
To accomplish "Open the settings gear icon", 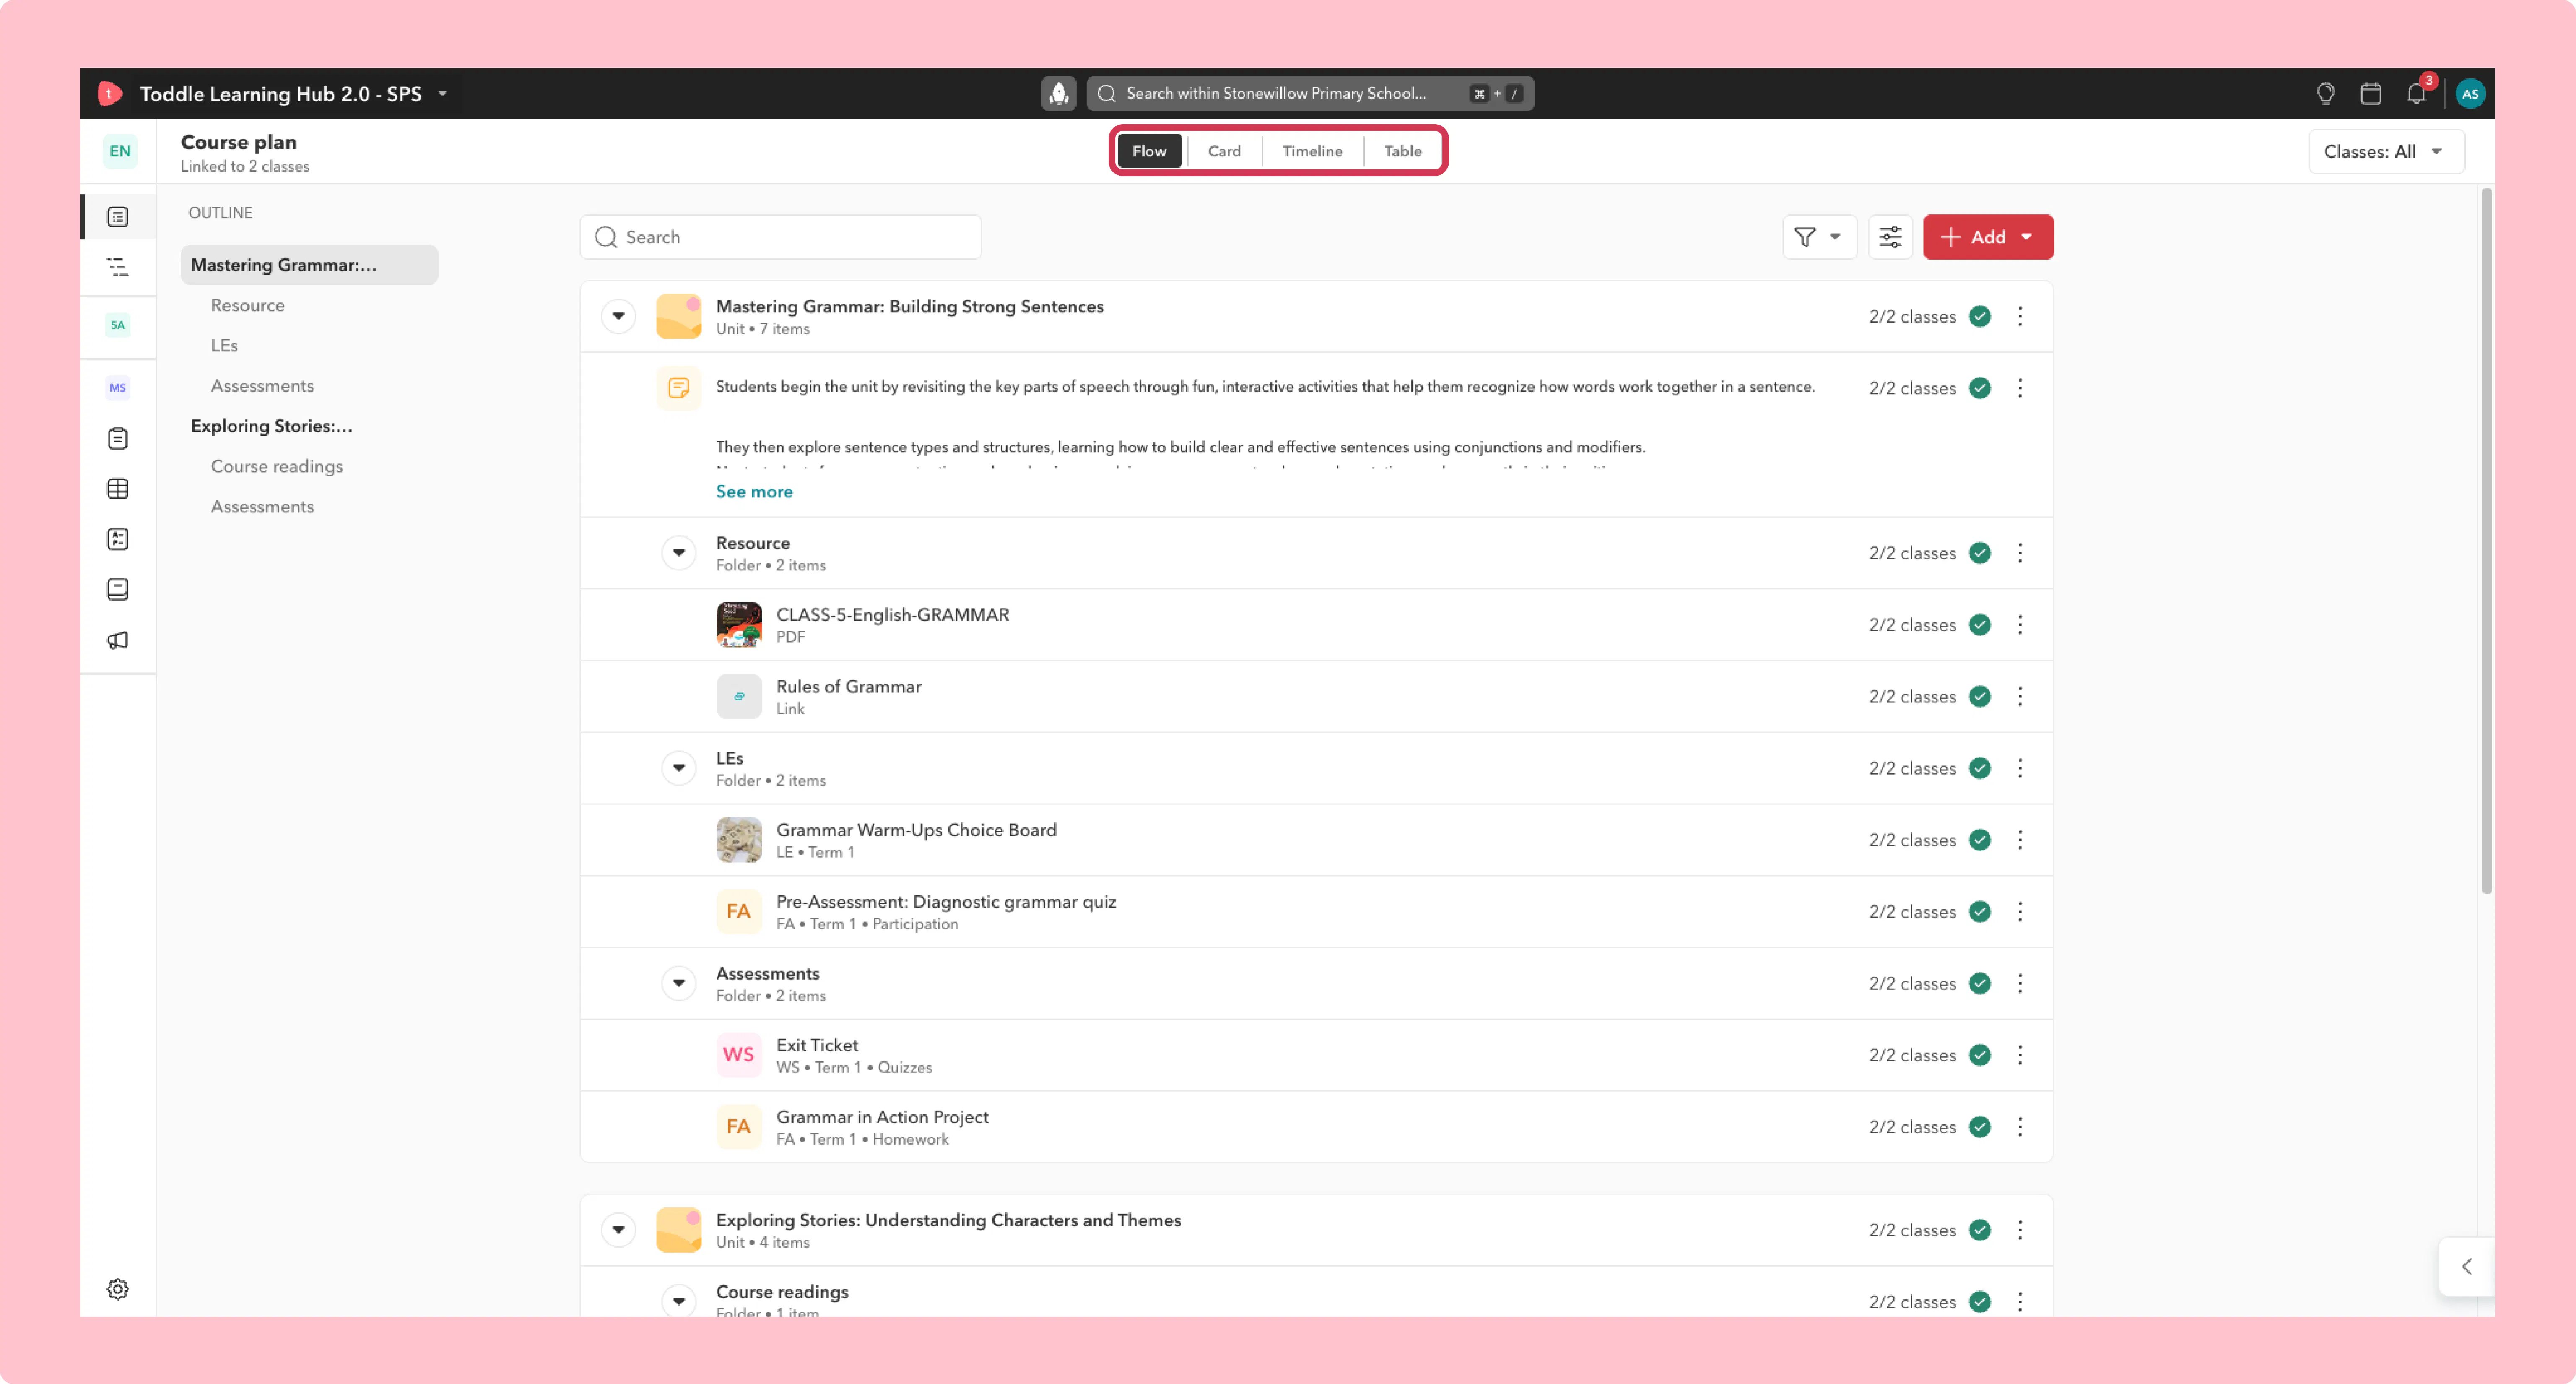I will pyautogui.click(x=118, y=1289).
